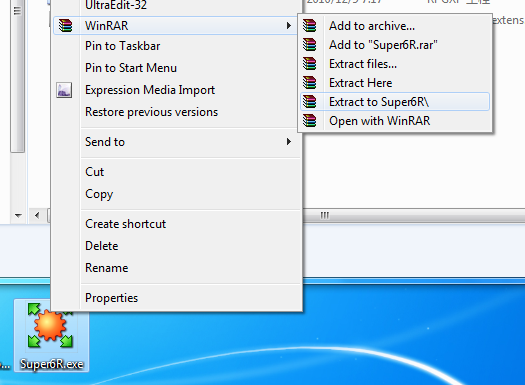This screenshot has width=525, height=385.
Task: Select the Super6R.exe desktop icon
Action: (51, 335)
